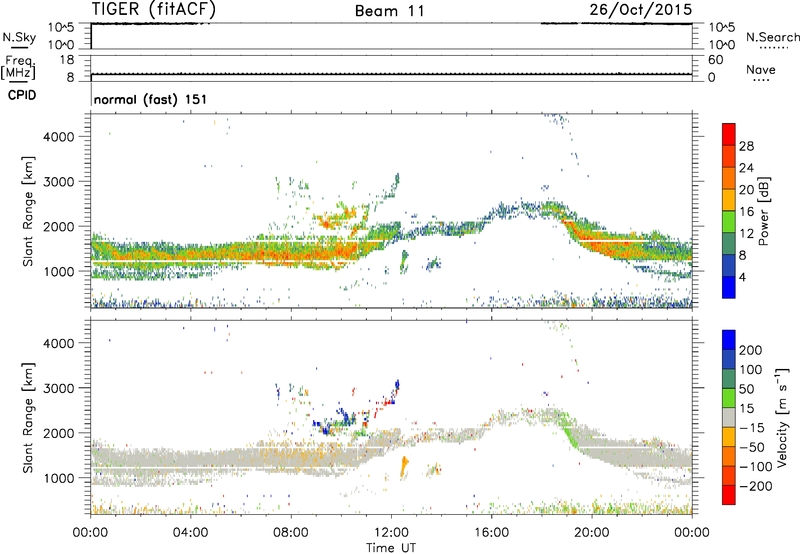Click the '2000' range tick of velocity panel
Viewport: 800px width, 554px height.
pos(58,433)
